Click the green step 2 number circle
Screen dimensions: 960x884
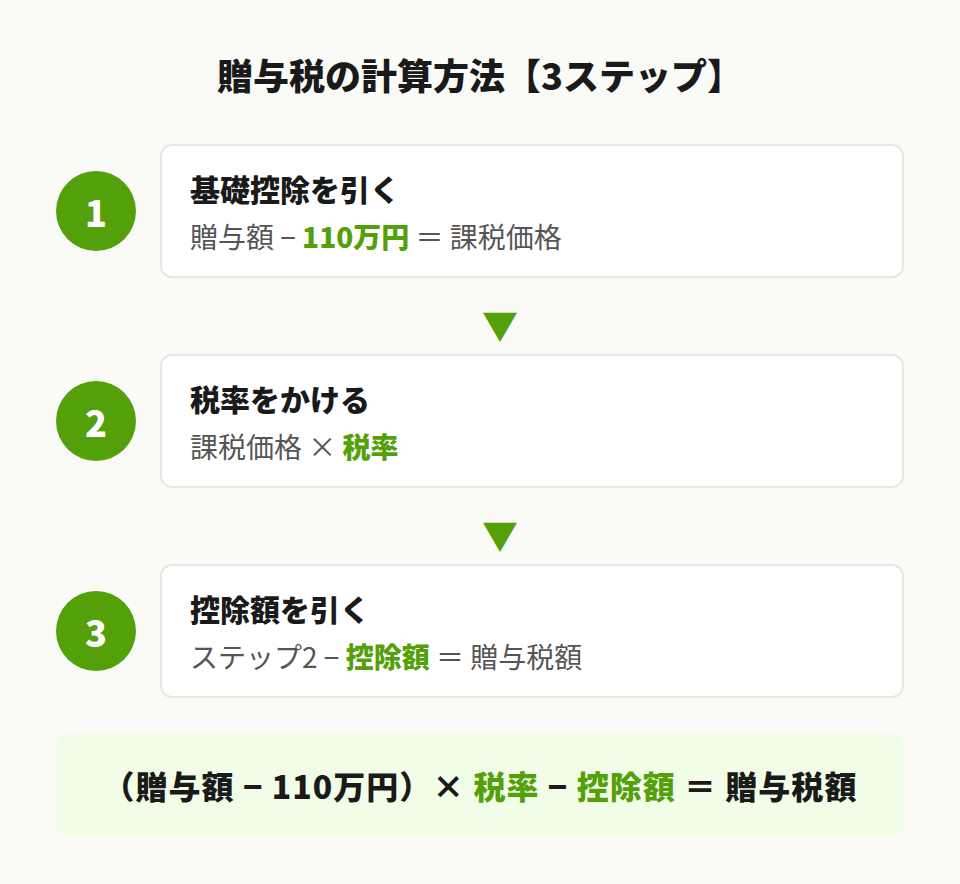pos(96,421)
